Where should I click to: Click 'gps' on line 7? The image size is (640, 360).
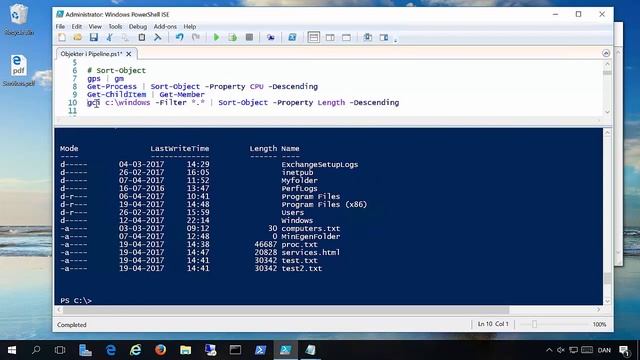pyautogui.click(x=94, y=78)
